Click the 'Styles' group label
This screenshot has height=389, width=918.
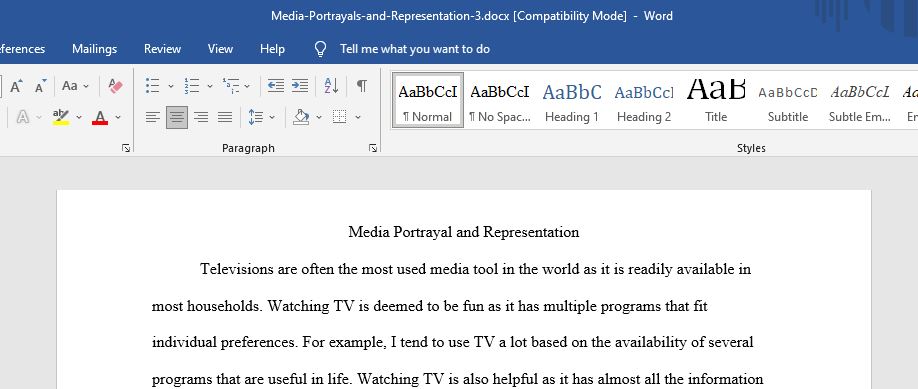click(x=751, y=148)
